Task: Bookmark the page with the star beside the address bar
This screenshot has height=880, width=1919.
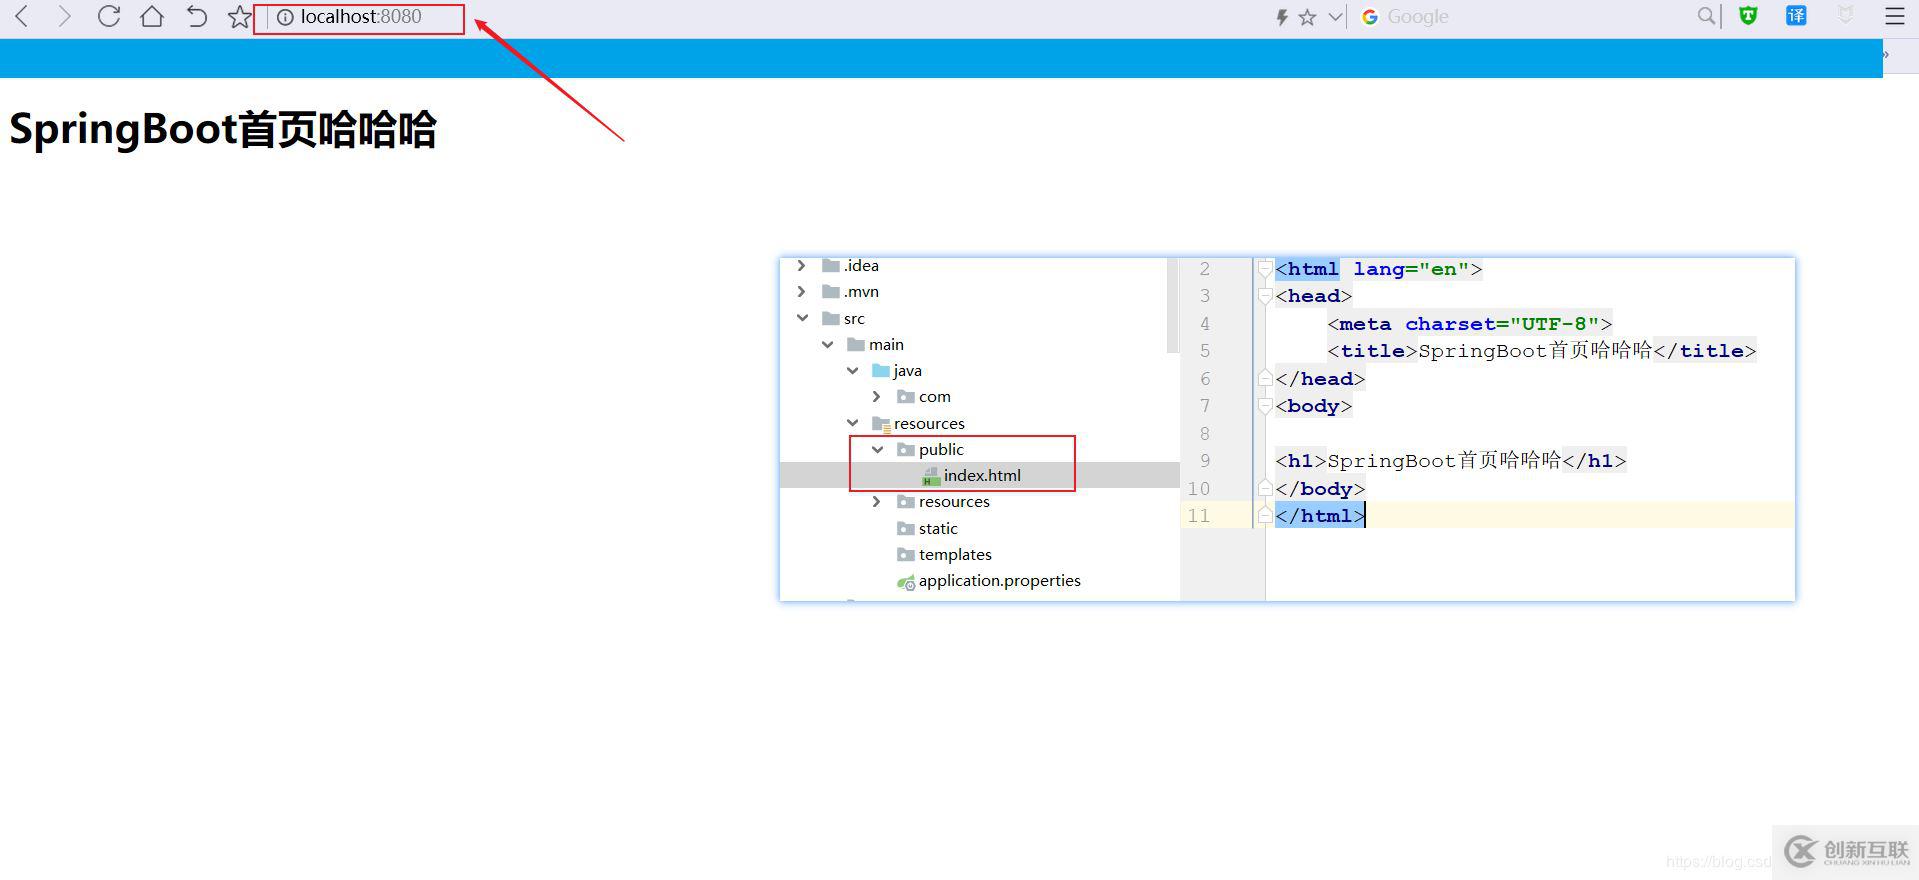Action: pos(239,17)
